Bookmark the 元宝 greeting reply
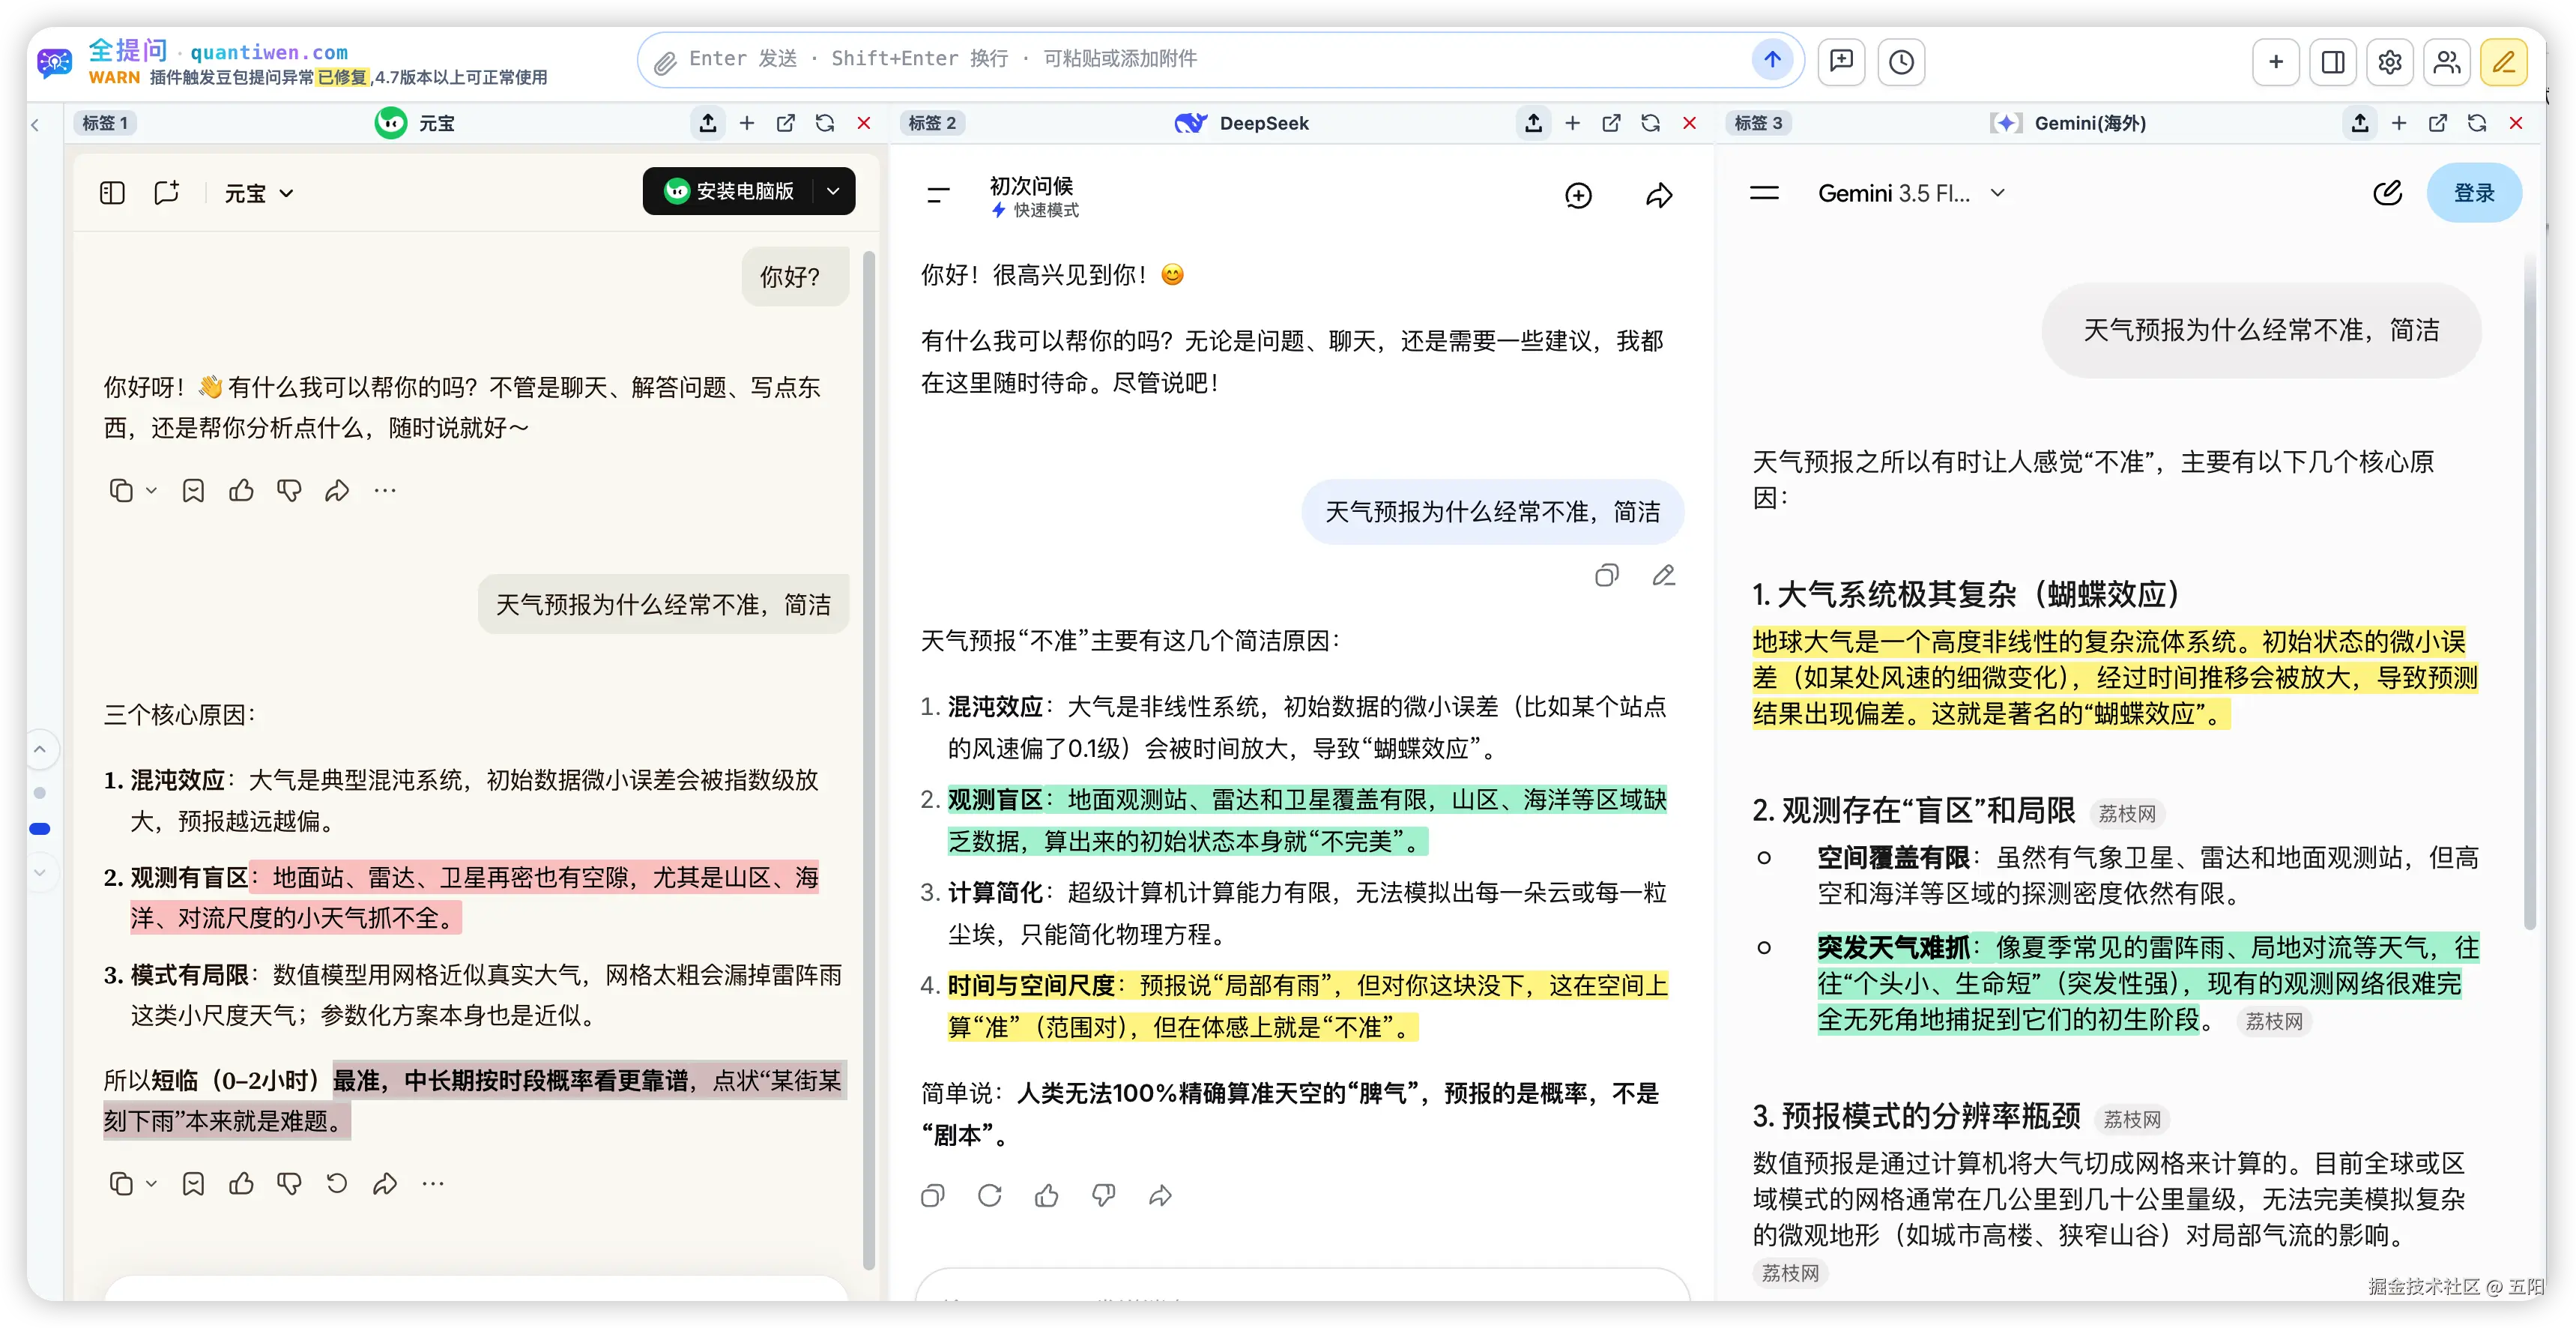Image resolution: width=2576 pixels, height=1328 pixels. [x=193, y=490]
